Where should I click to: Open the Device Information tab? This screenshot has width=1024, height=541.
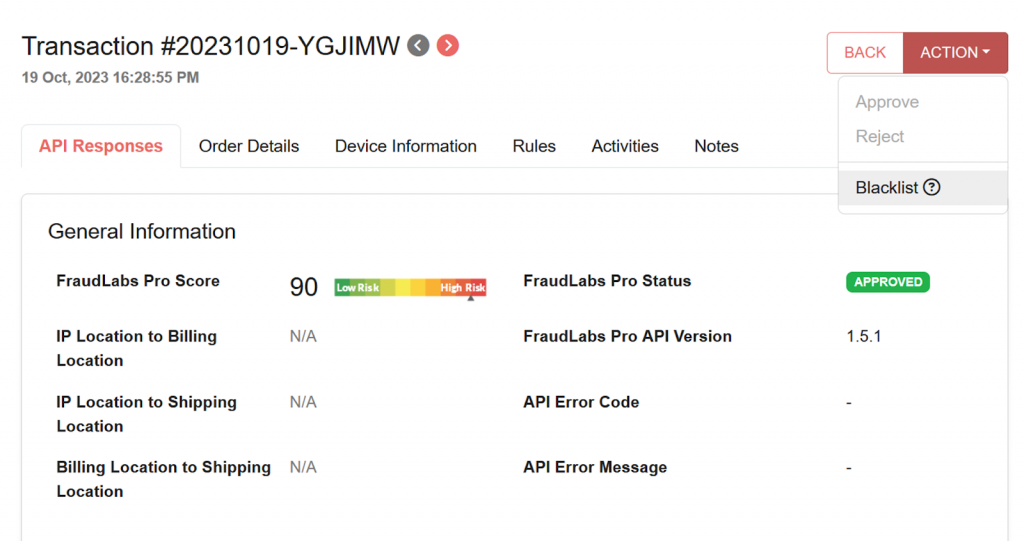tap(406, 146)
